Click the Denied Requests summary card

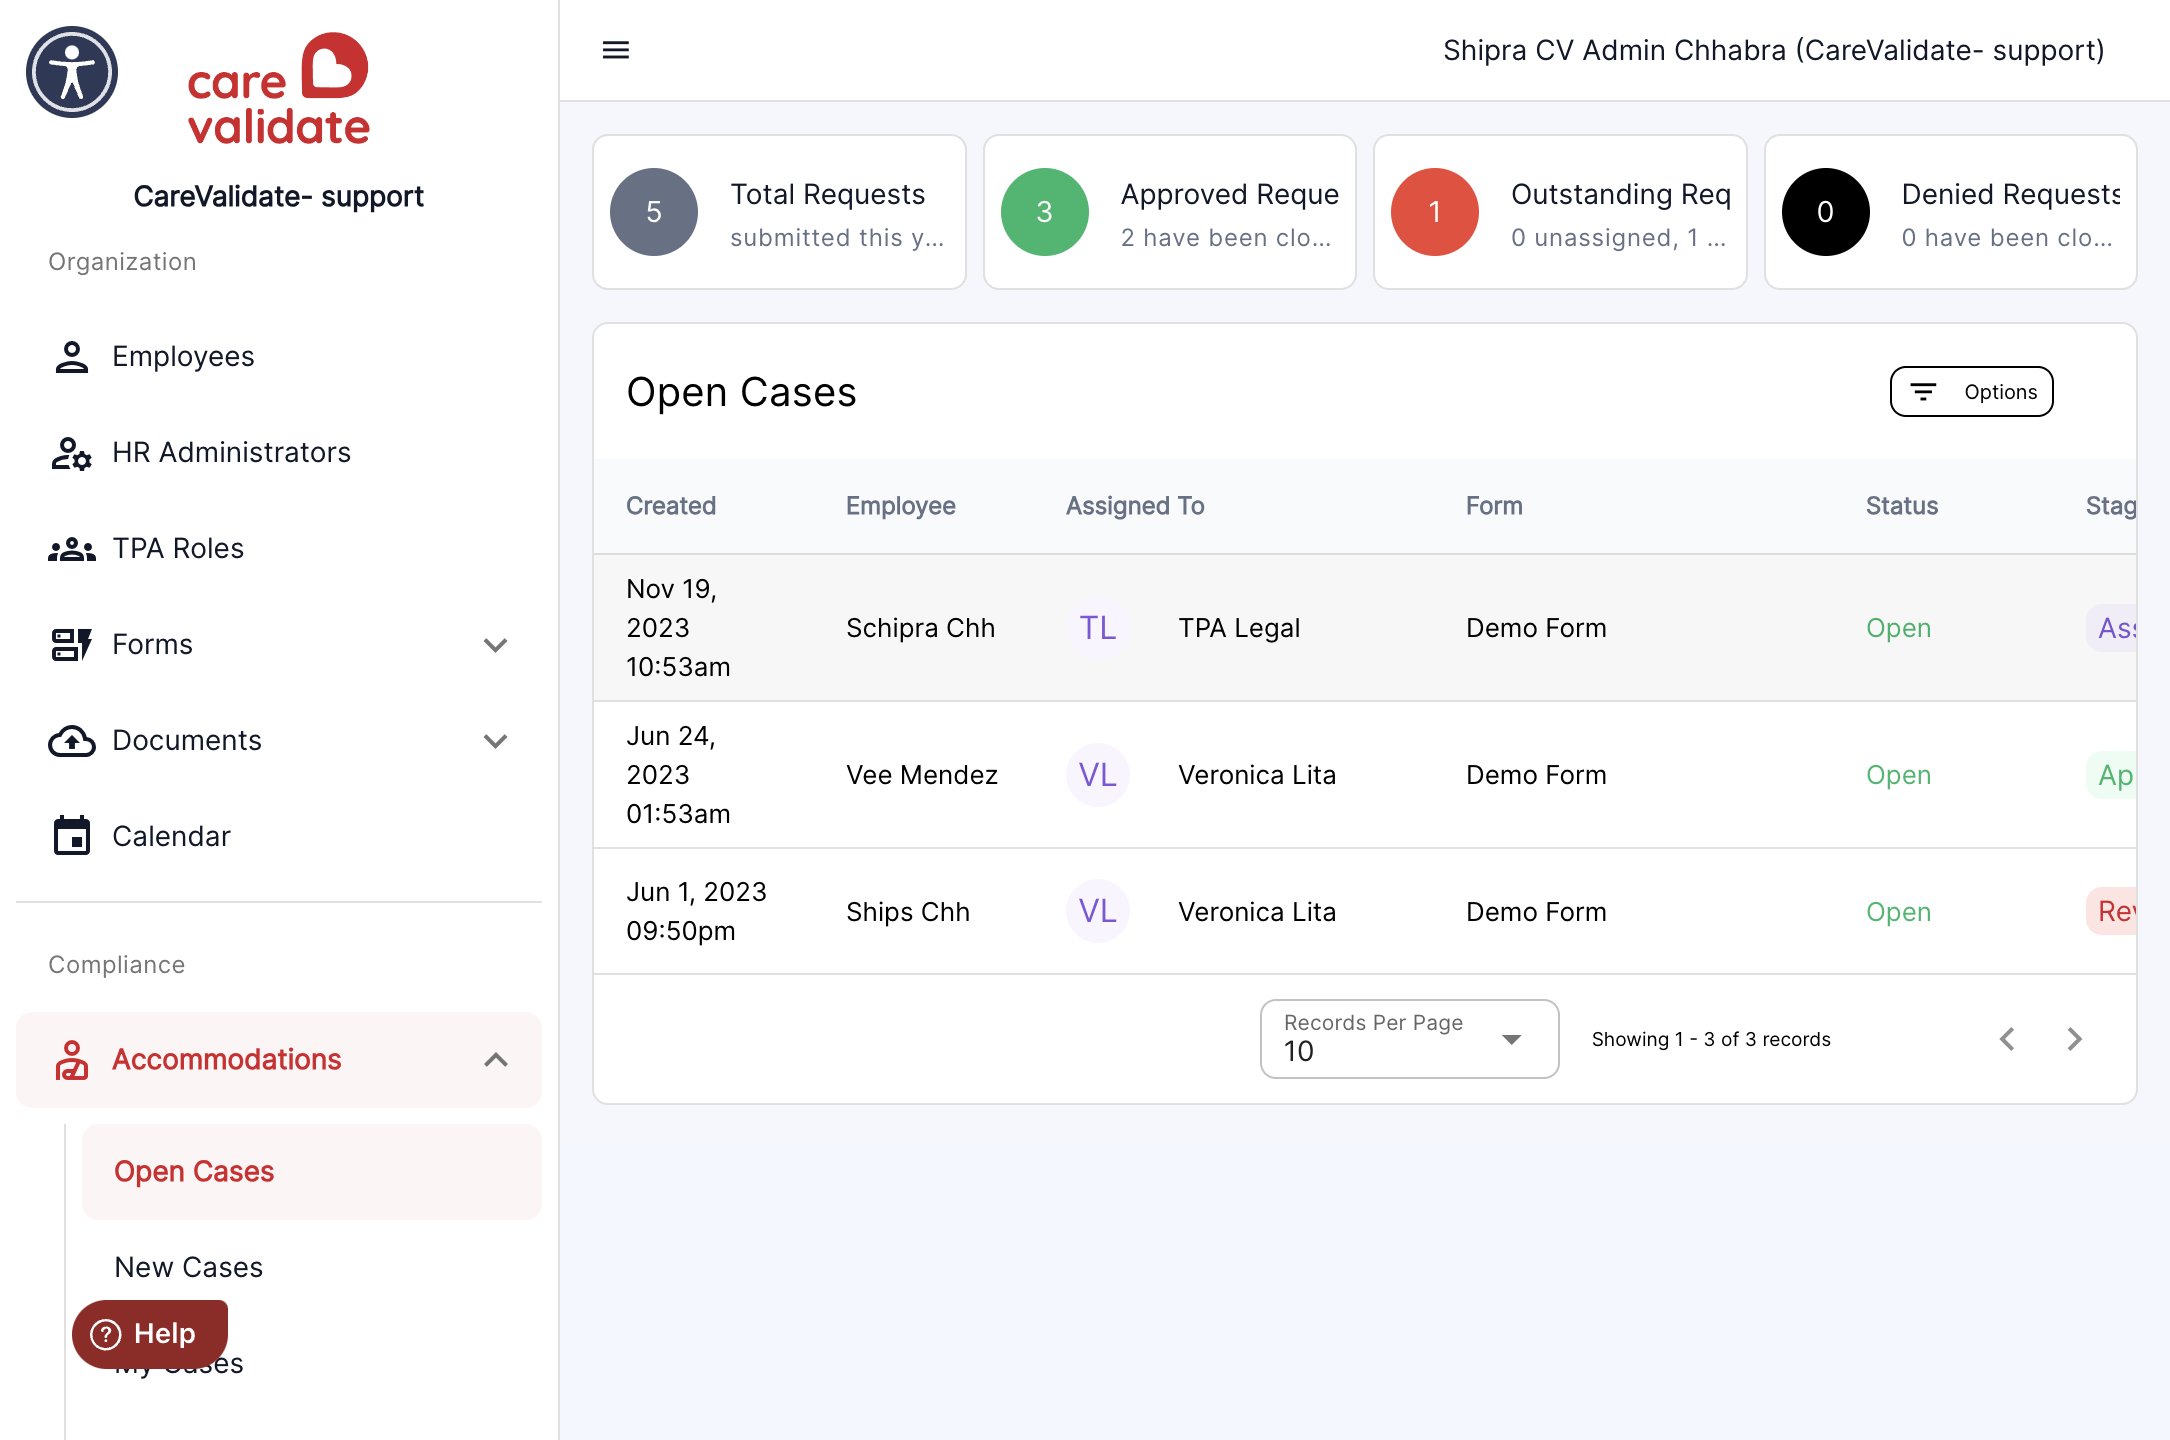coord(1951,212)
